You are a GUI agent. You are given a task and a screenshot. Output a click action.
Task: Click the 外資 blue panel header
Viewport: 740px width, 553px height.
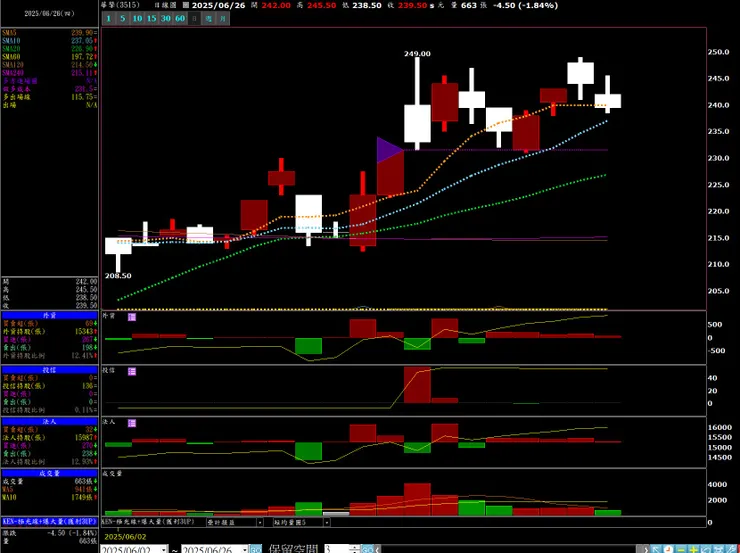pyautogui.click(x=50, y=315)
